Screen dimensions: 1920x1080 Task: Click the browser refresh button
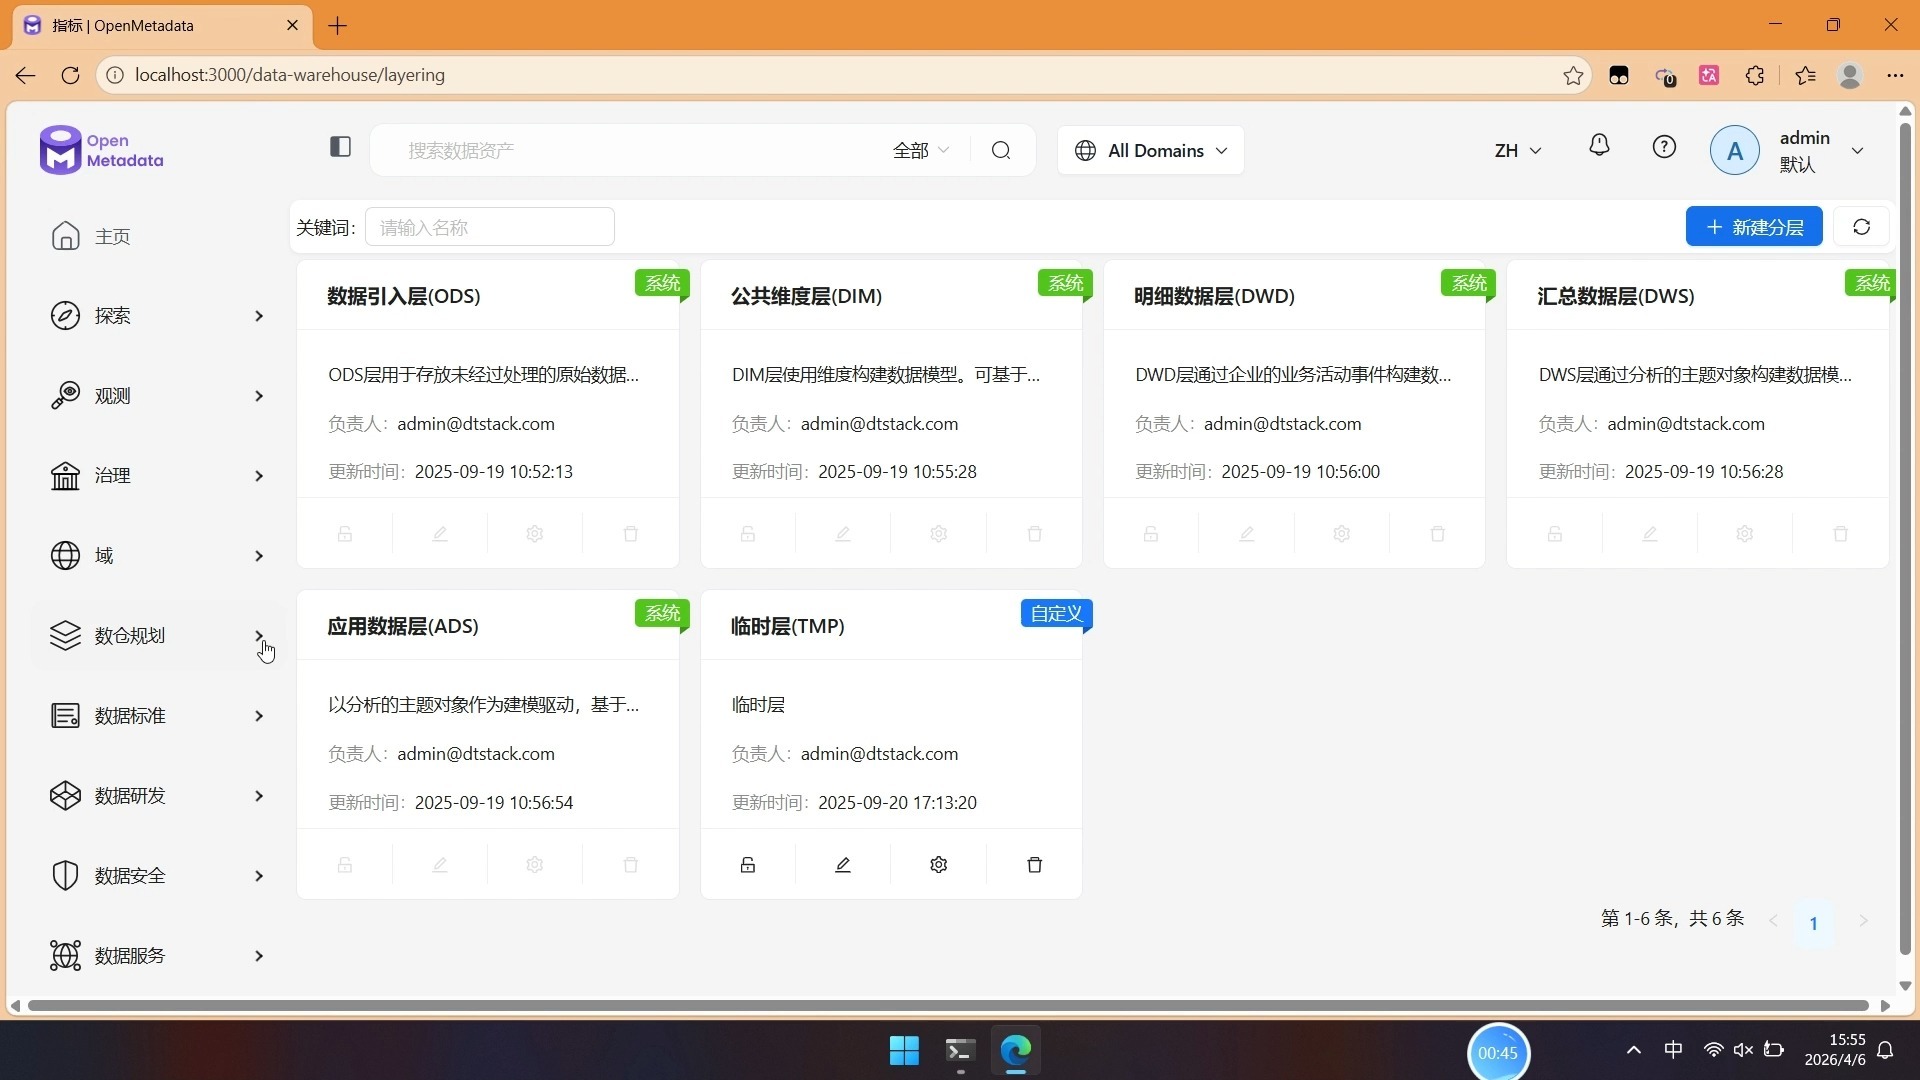pyautogui.click(x=70, y=75)
